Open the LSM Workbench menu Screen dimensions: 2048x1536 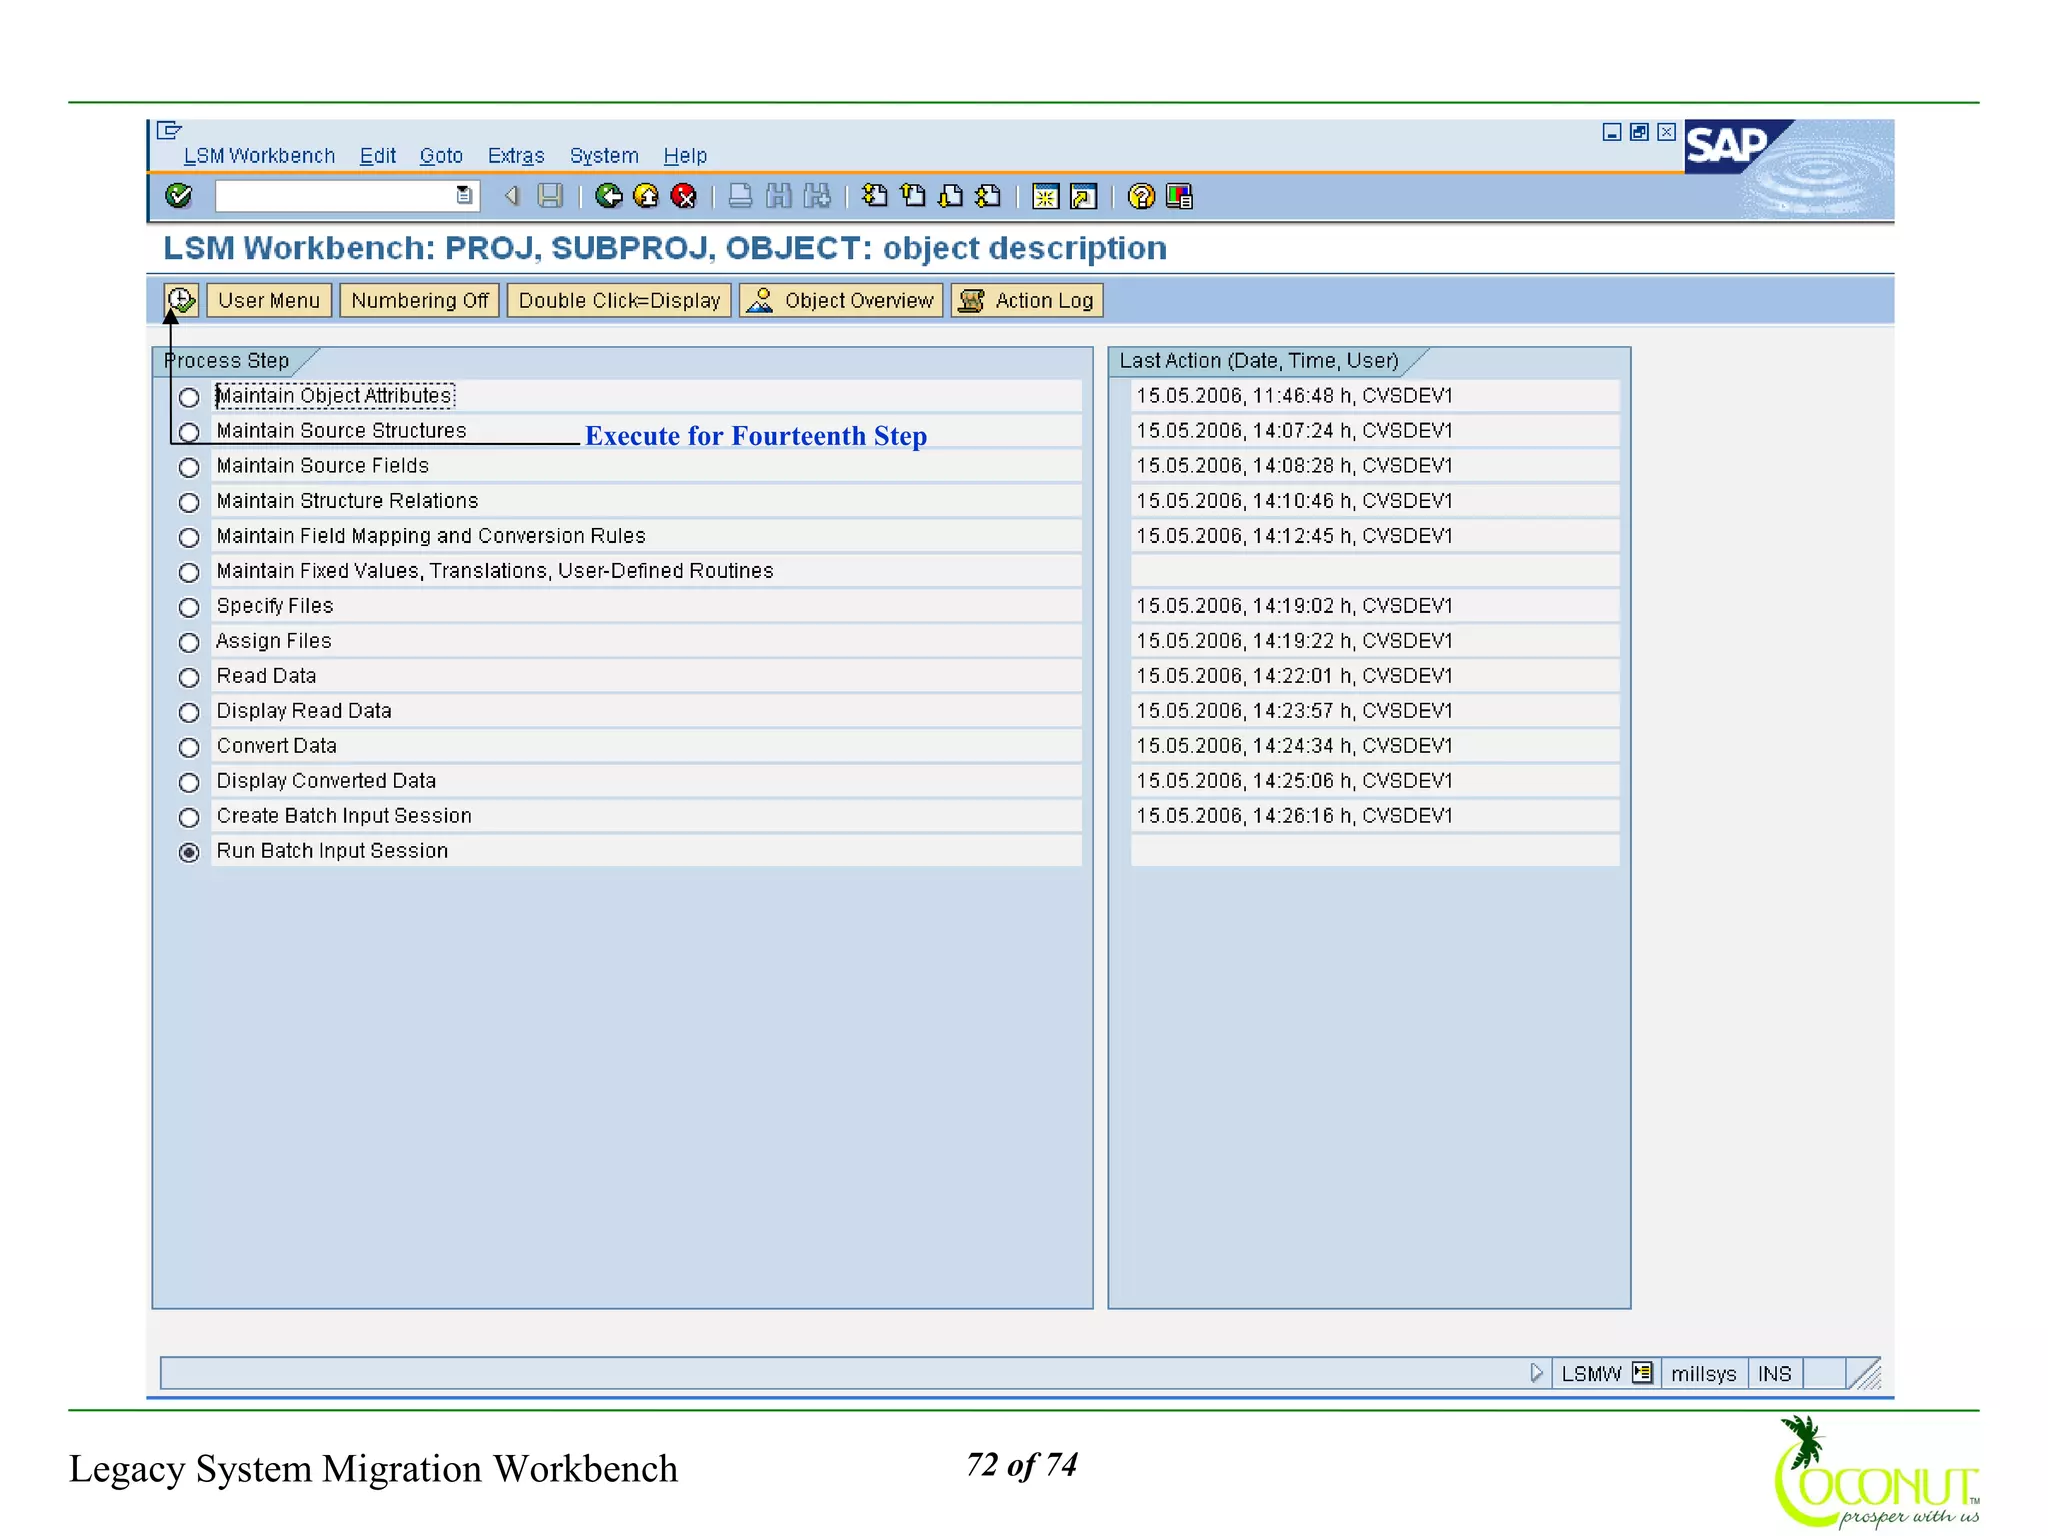[259, 156]
